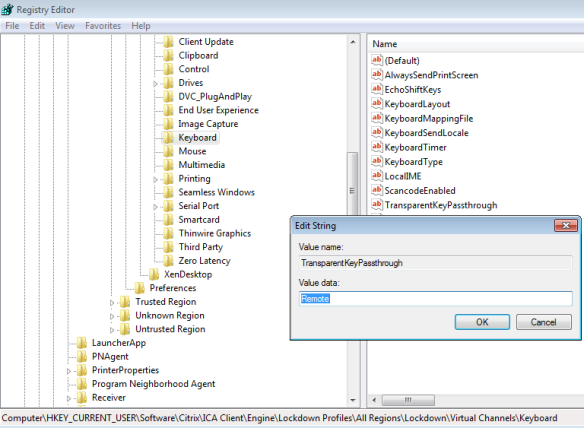Expand the PrinterProperties node
The image size is (584, 428).
69,371
